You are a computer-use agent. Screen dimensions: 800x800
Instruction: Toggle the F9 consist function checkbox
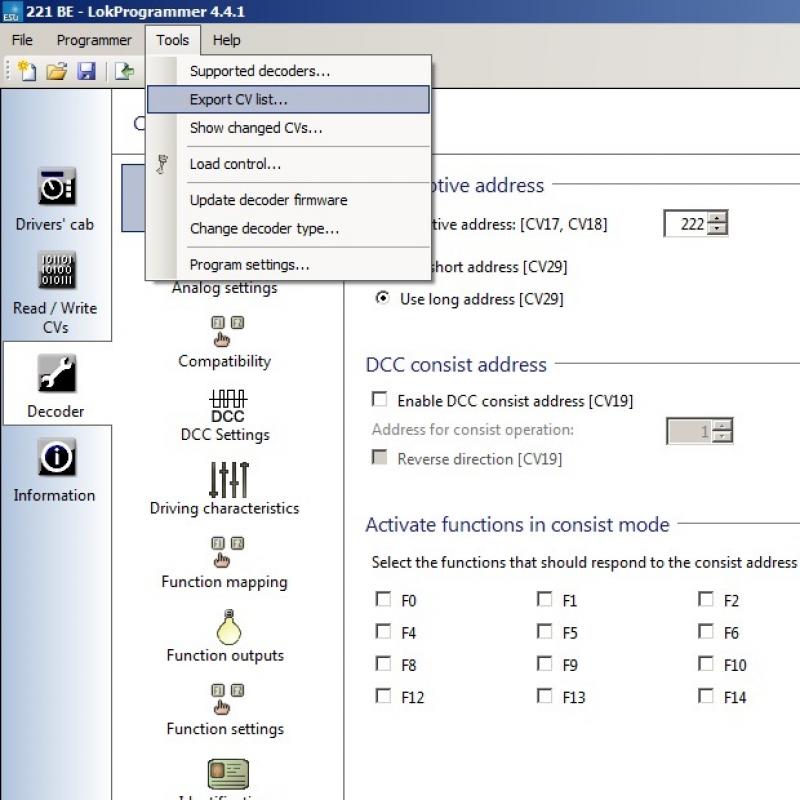(x=544, y=664)
